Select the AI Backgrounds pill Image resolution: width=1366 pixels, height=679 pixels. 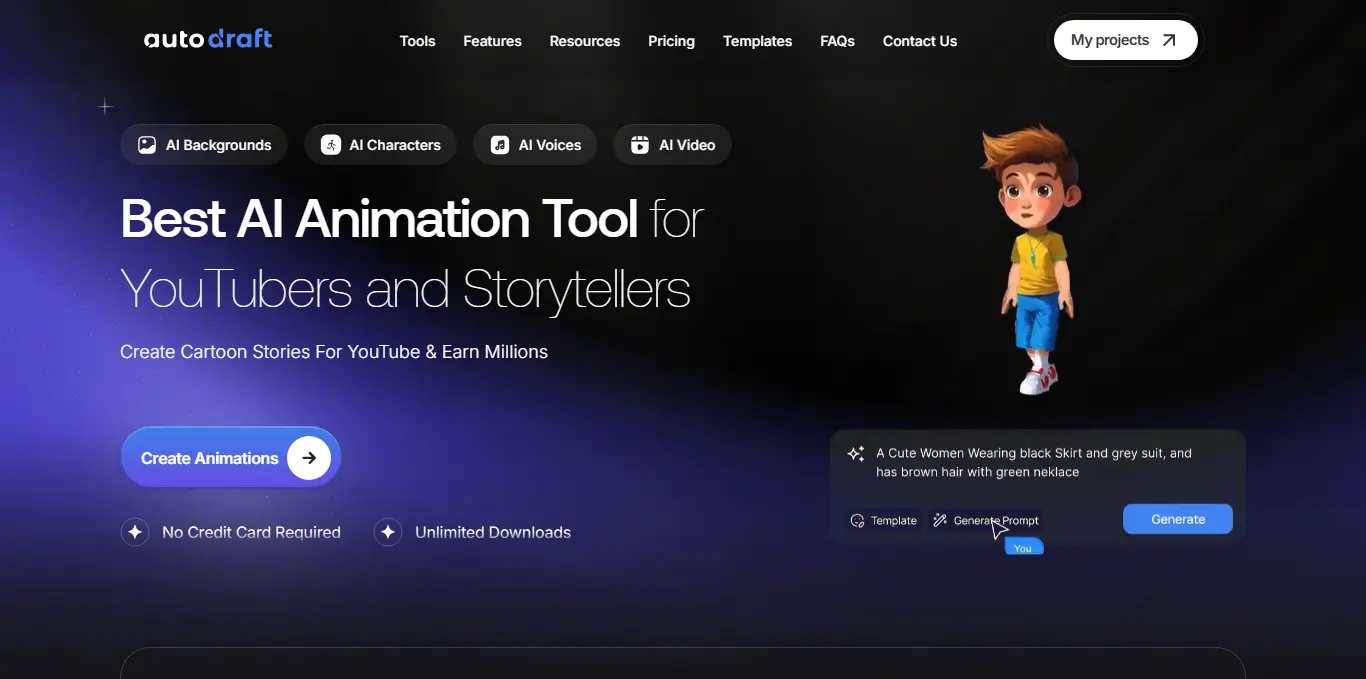[204, 145]
